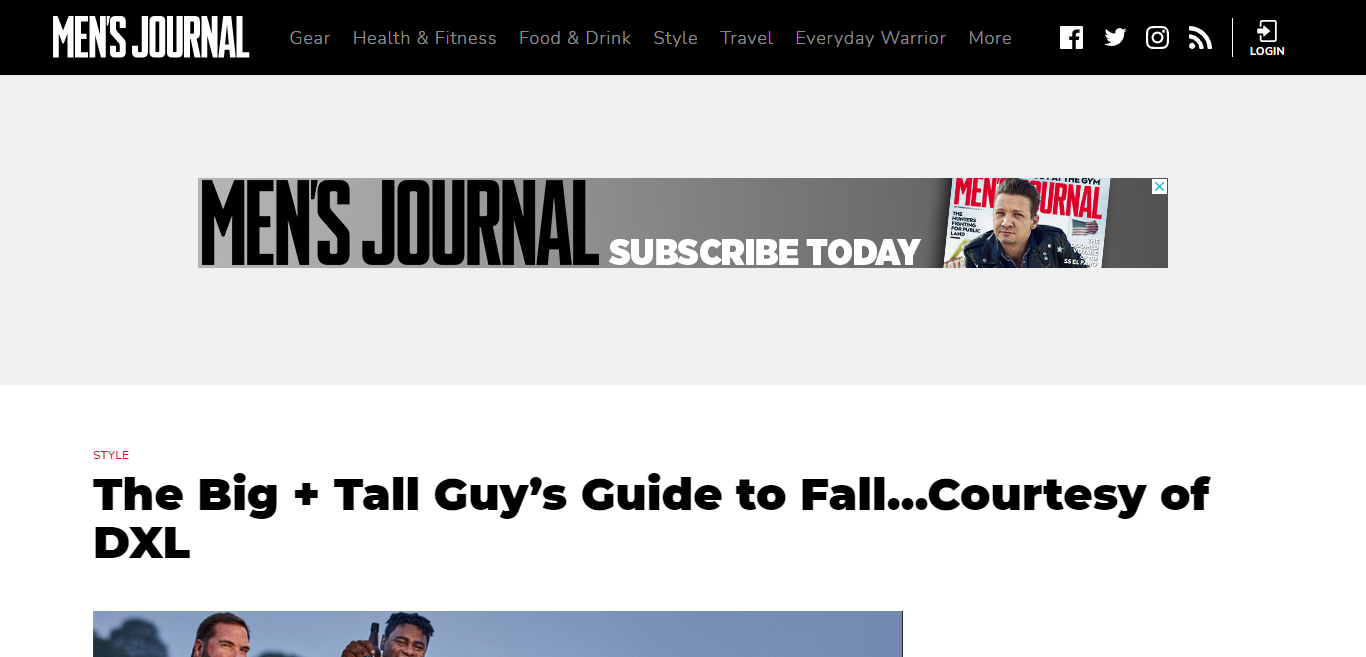Click the Big + Tall Guy's Guide headline
The image size is (1366, 657).
pos(651,518)
